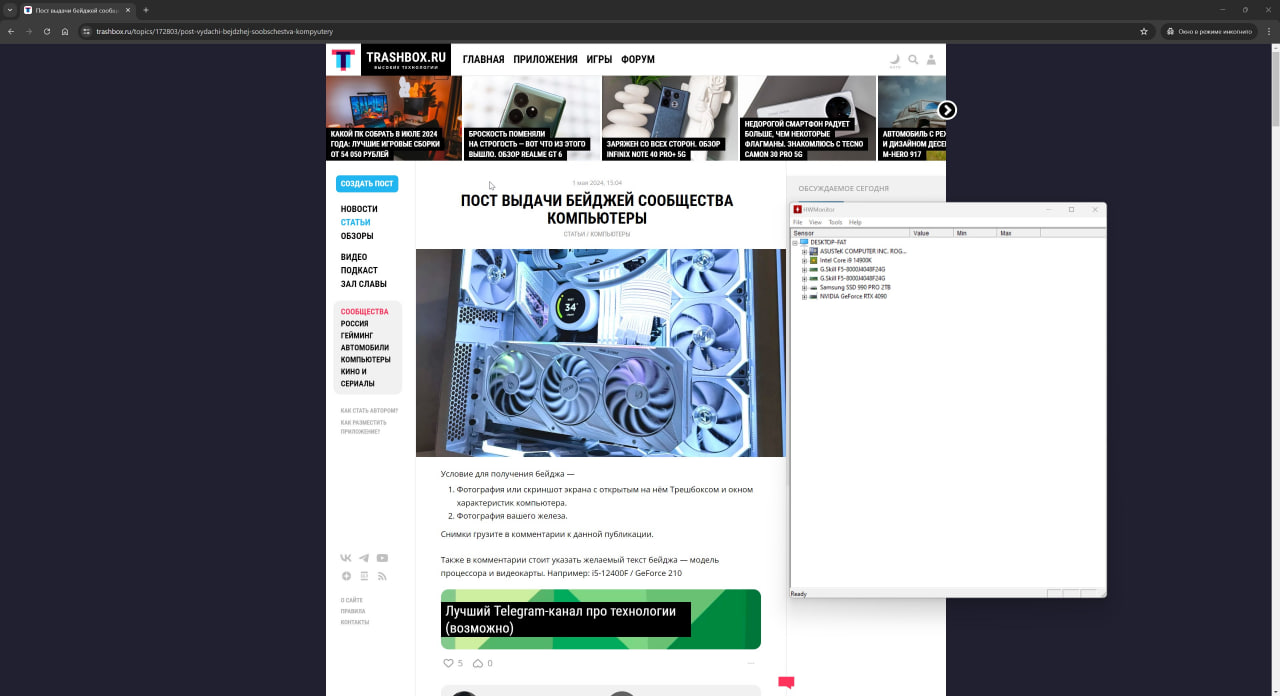Open the View menu in HWMonitor
Viewport: 1280px width, 696px height.
815,222
